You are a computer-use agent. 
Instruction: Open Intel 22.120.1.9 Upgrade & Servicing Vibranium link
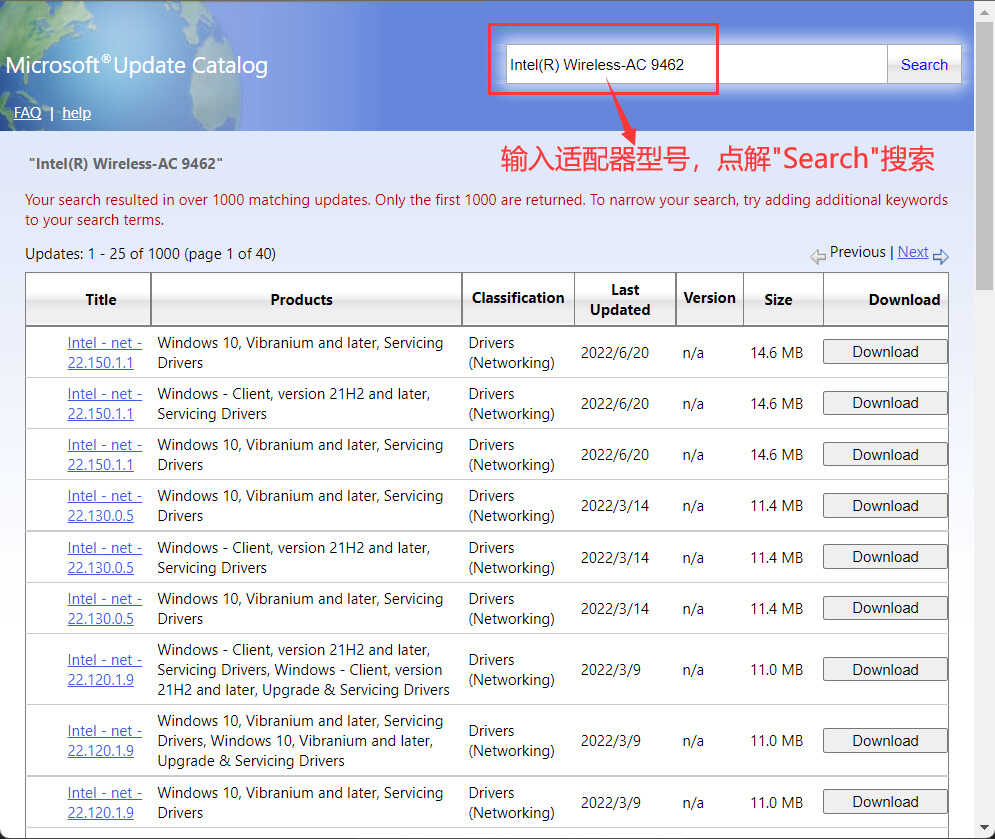[105, 741]
